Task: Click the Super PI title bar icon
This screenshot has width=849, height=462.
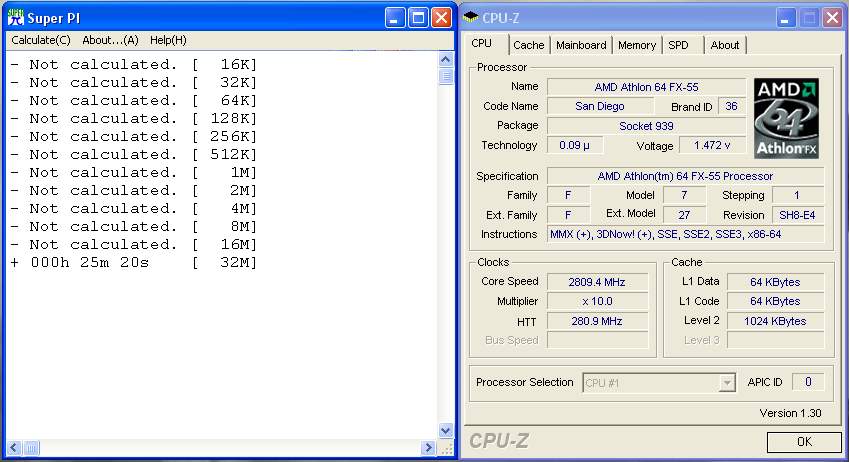Action: coord(16,18)
